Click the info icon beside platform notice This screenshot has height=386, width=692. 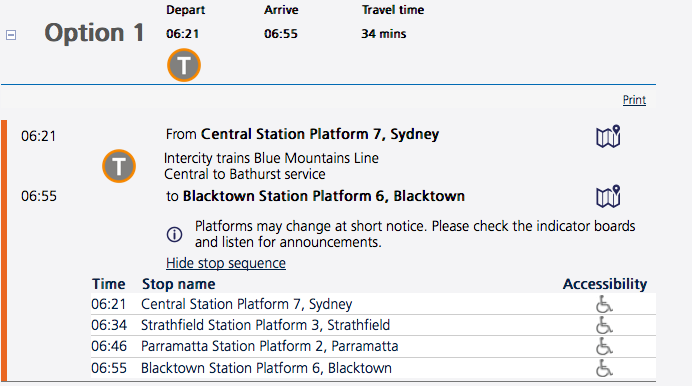(x=174, y=234)
